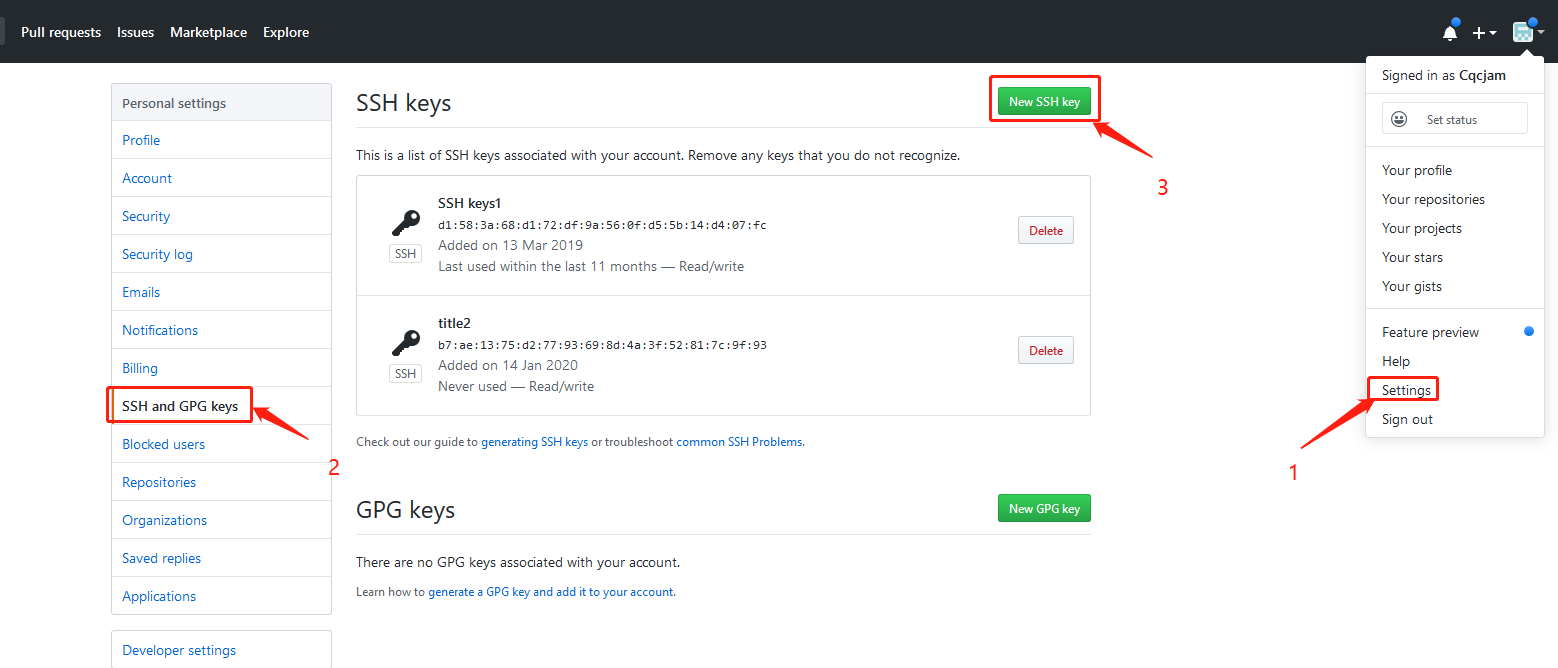Open the generate a GPG key link

pyautogui.click(x=551, y=591)
